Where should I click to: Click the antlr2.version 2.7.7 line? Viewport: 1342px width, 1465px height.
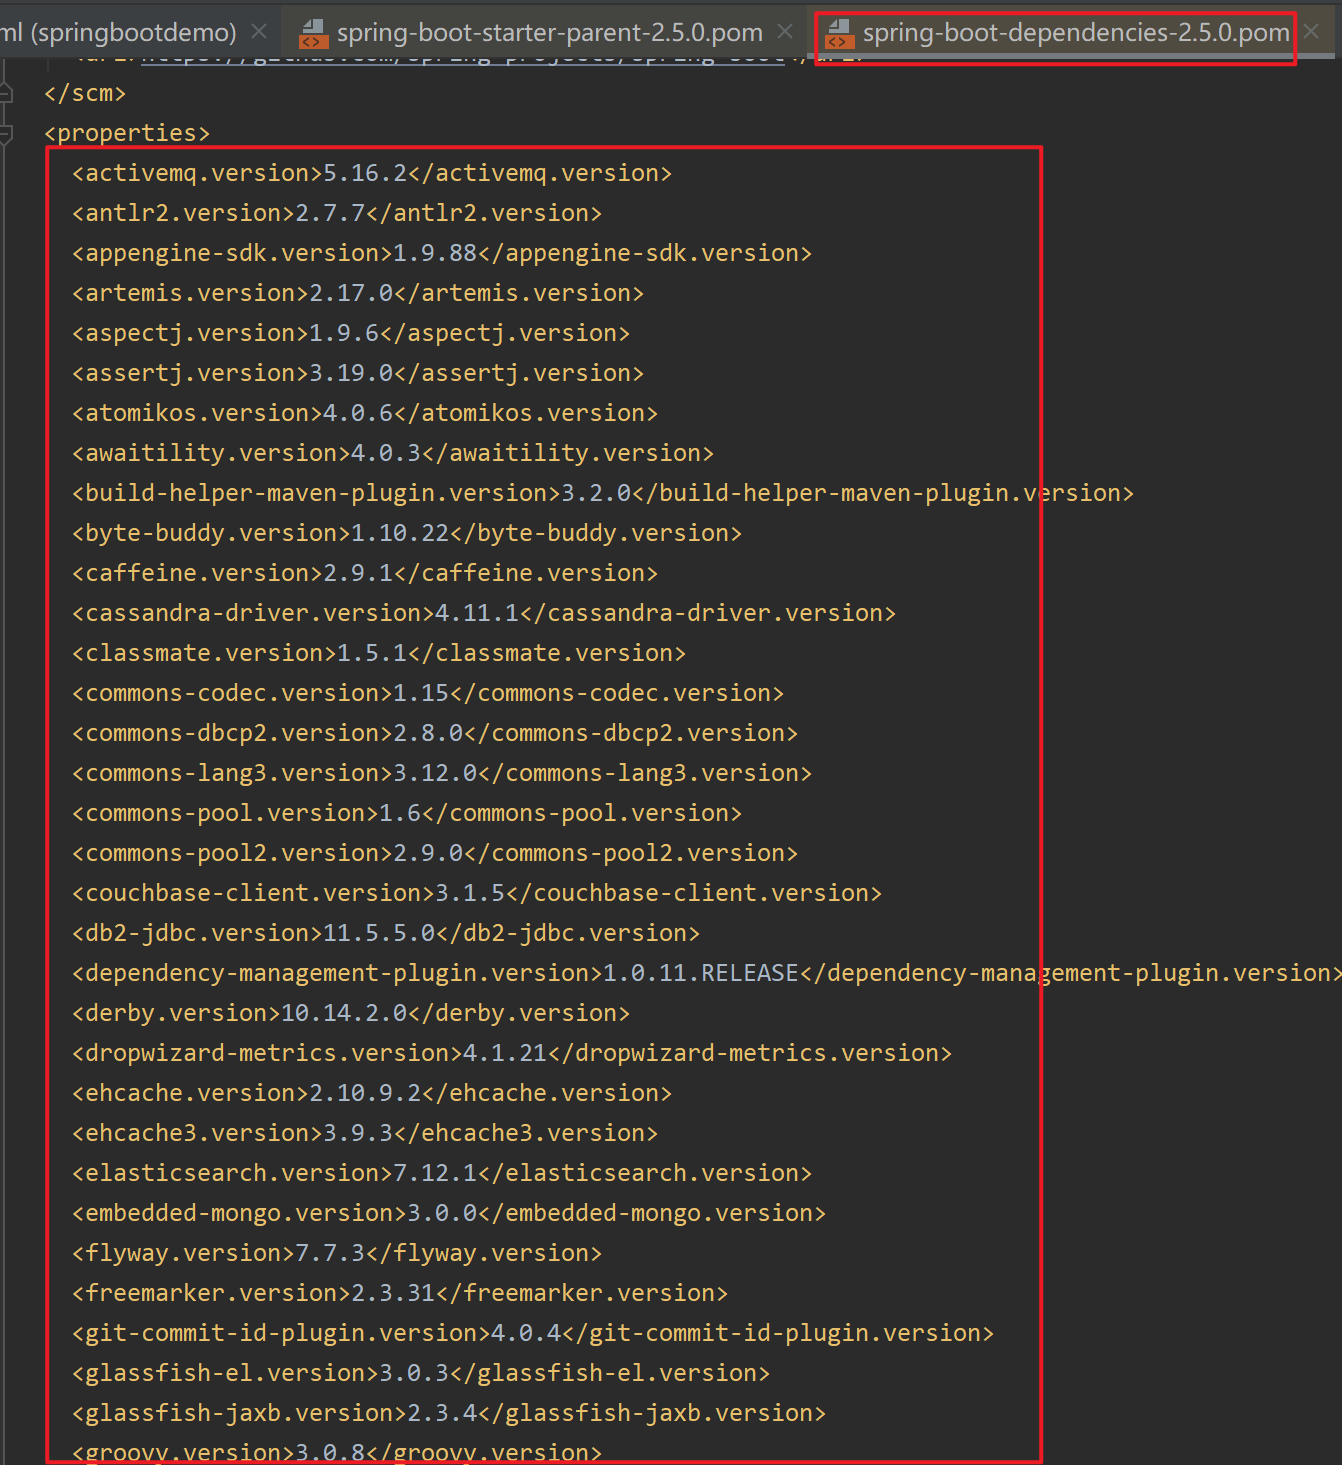click(337, 213)
